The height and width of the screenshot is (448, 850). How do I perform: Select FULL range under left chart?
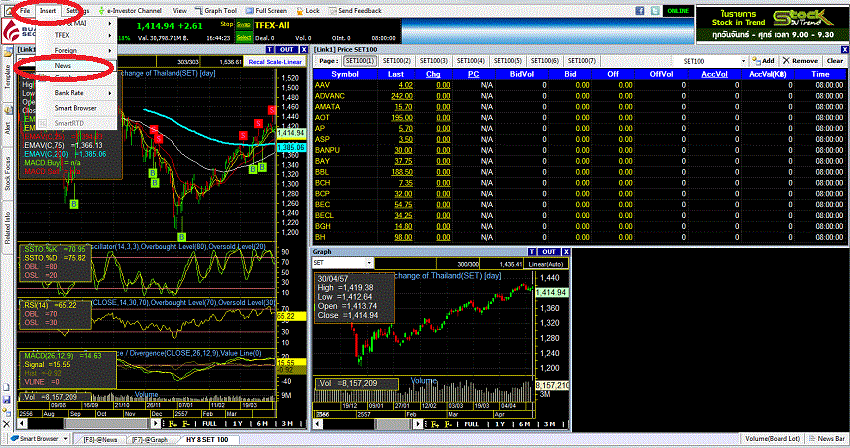[x=209, y=424]
